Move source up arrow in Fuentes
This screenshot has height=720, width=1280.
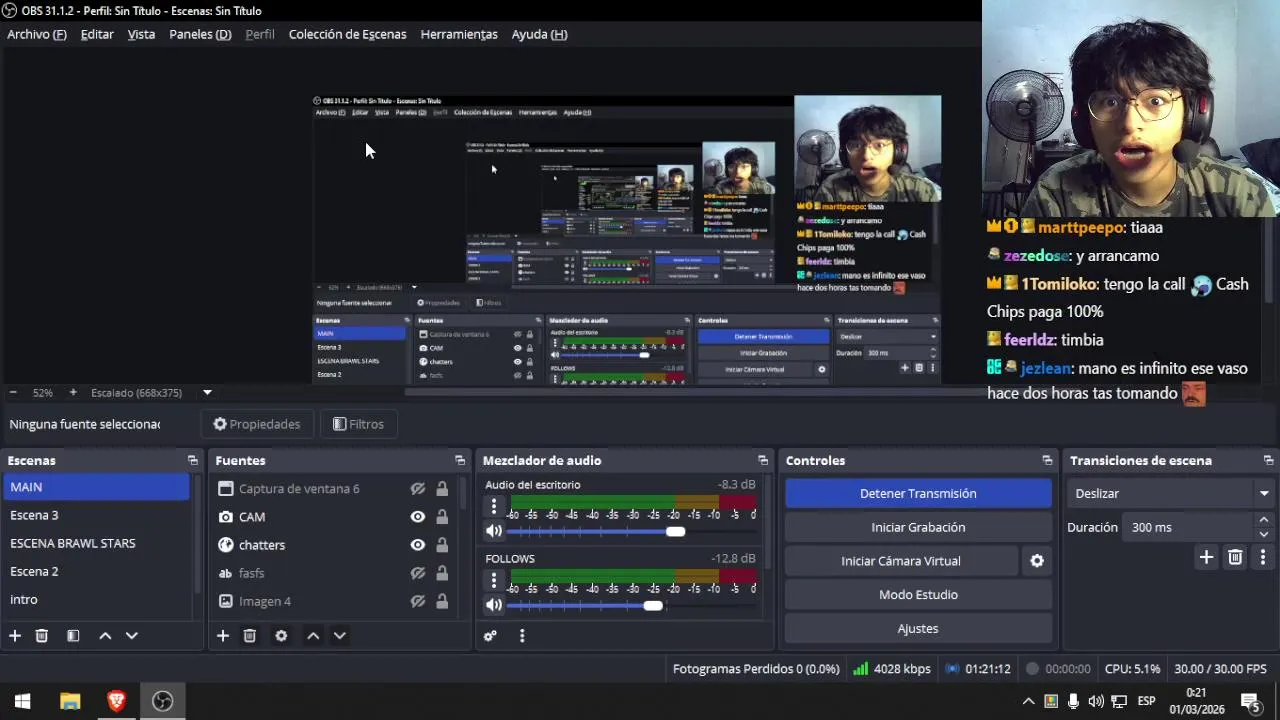[x=313, y=636]
